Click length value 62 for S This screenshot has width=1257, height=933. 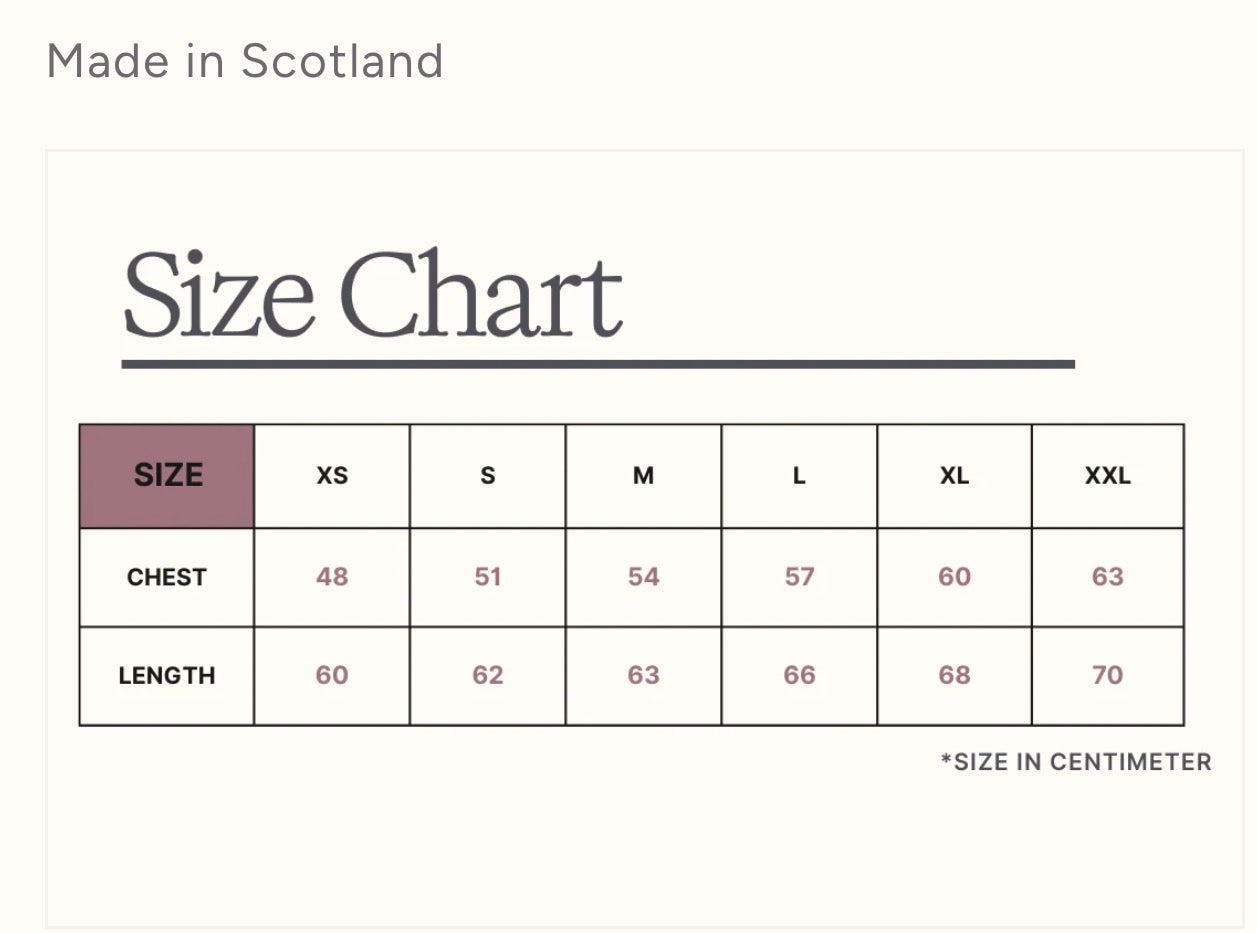point(488,676)
